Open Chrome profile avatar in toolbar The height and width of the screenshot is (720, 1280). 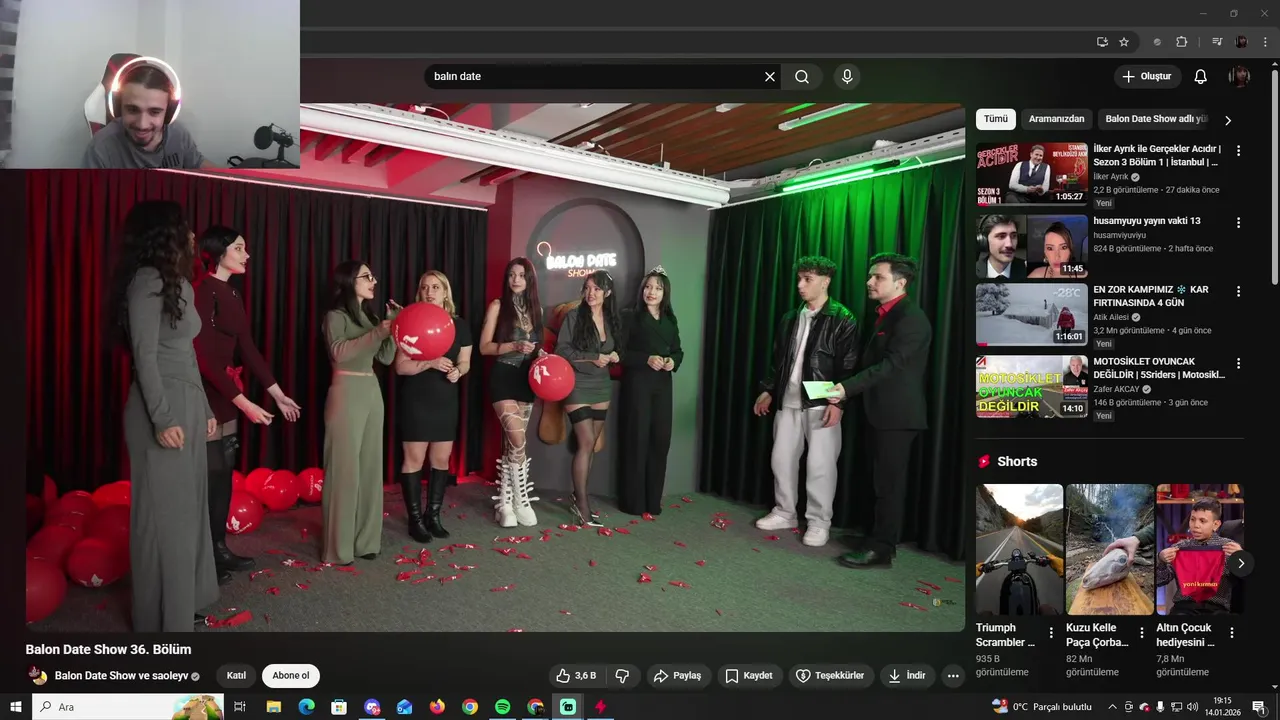tap(1242, 42)
